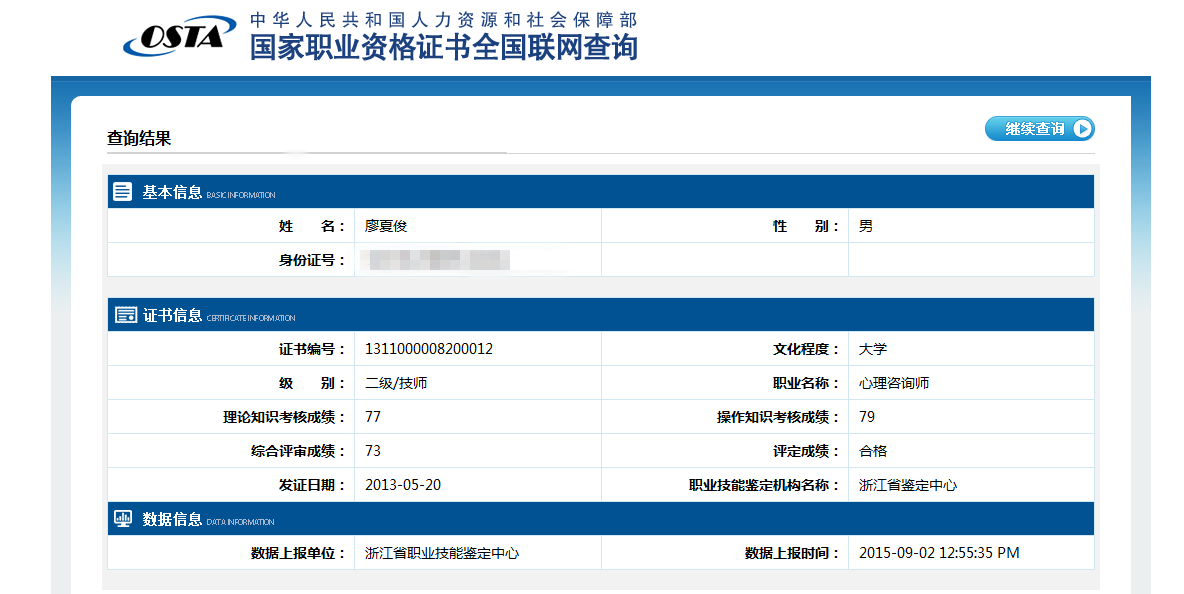Click the name value 廖夏俊
Screen dimensions: 1184x594
pyautogui.click(x=386, y=226)
